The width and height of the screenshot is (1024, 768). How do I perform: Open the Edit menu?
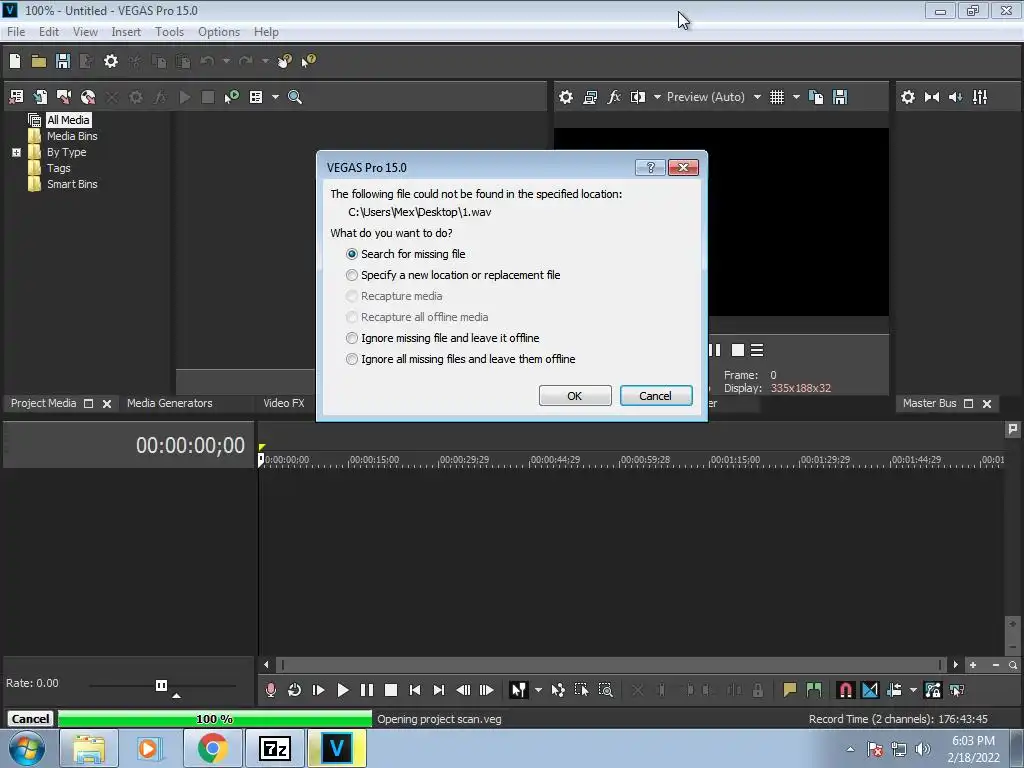click(48, 32)
